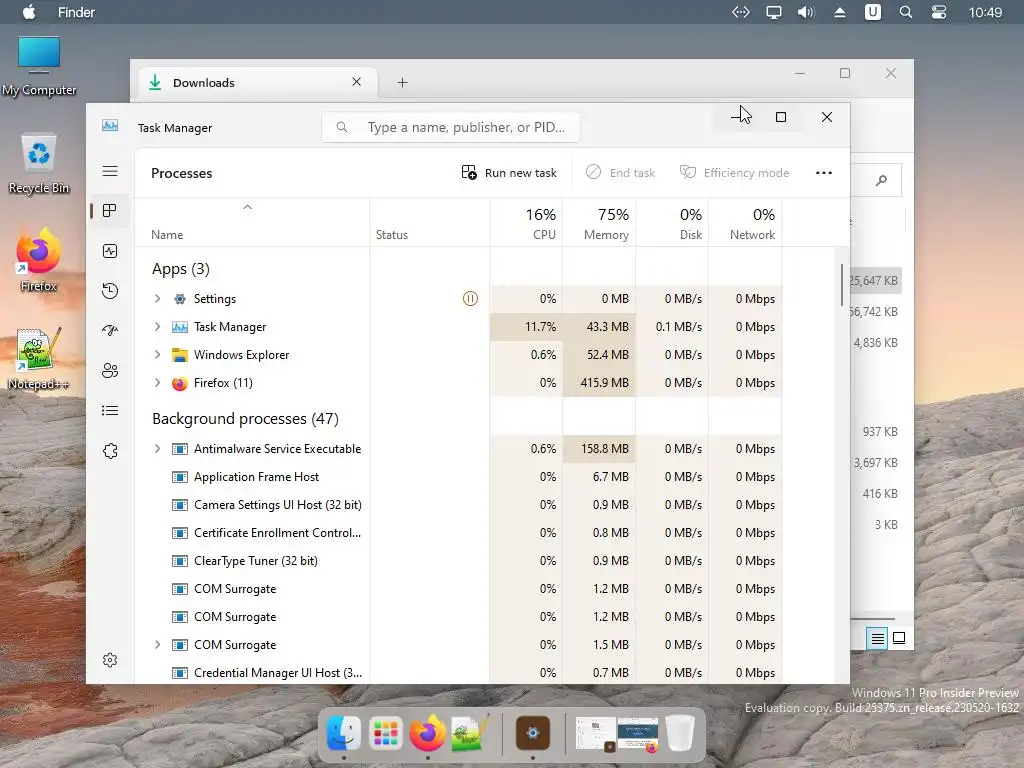Select the Certificate Enrollment Control process
This screenshot has width=1024, height=768.
click(458, 533)
